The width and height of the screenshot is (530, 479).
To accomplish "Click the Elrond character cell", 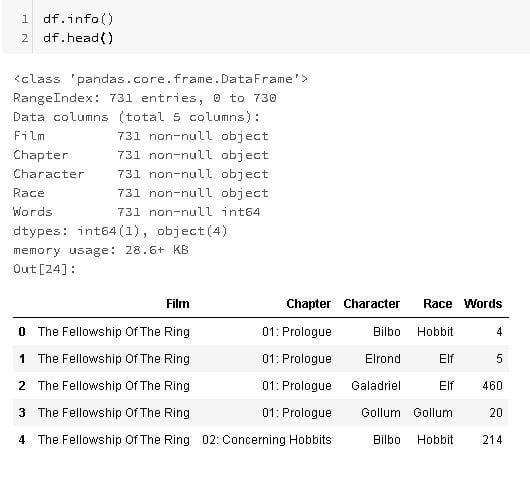I will (x=383, y=358).
